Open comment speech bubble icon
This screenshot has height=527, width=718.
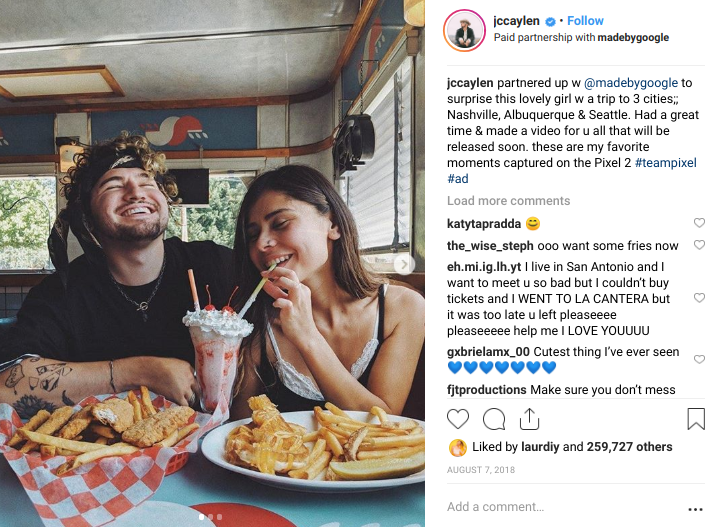[494, 418]
